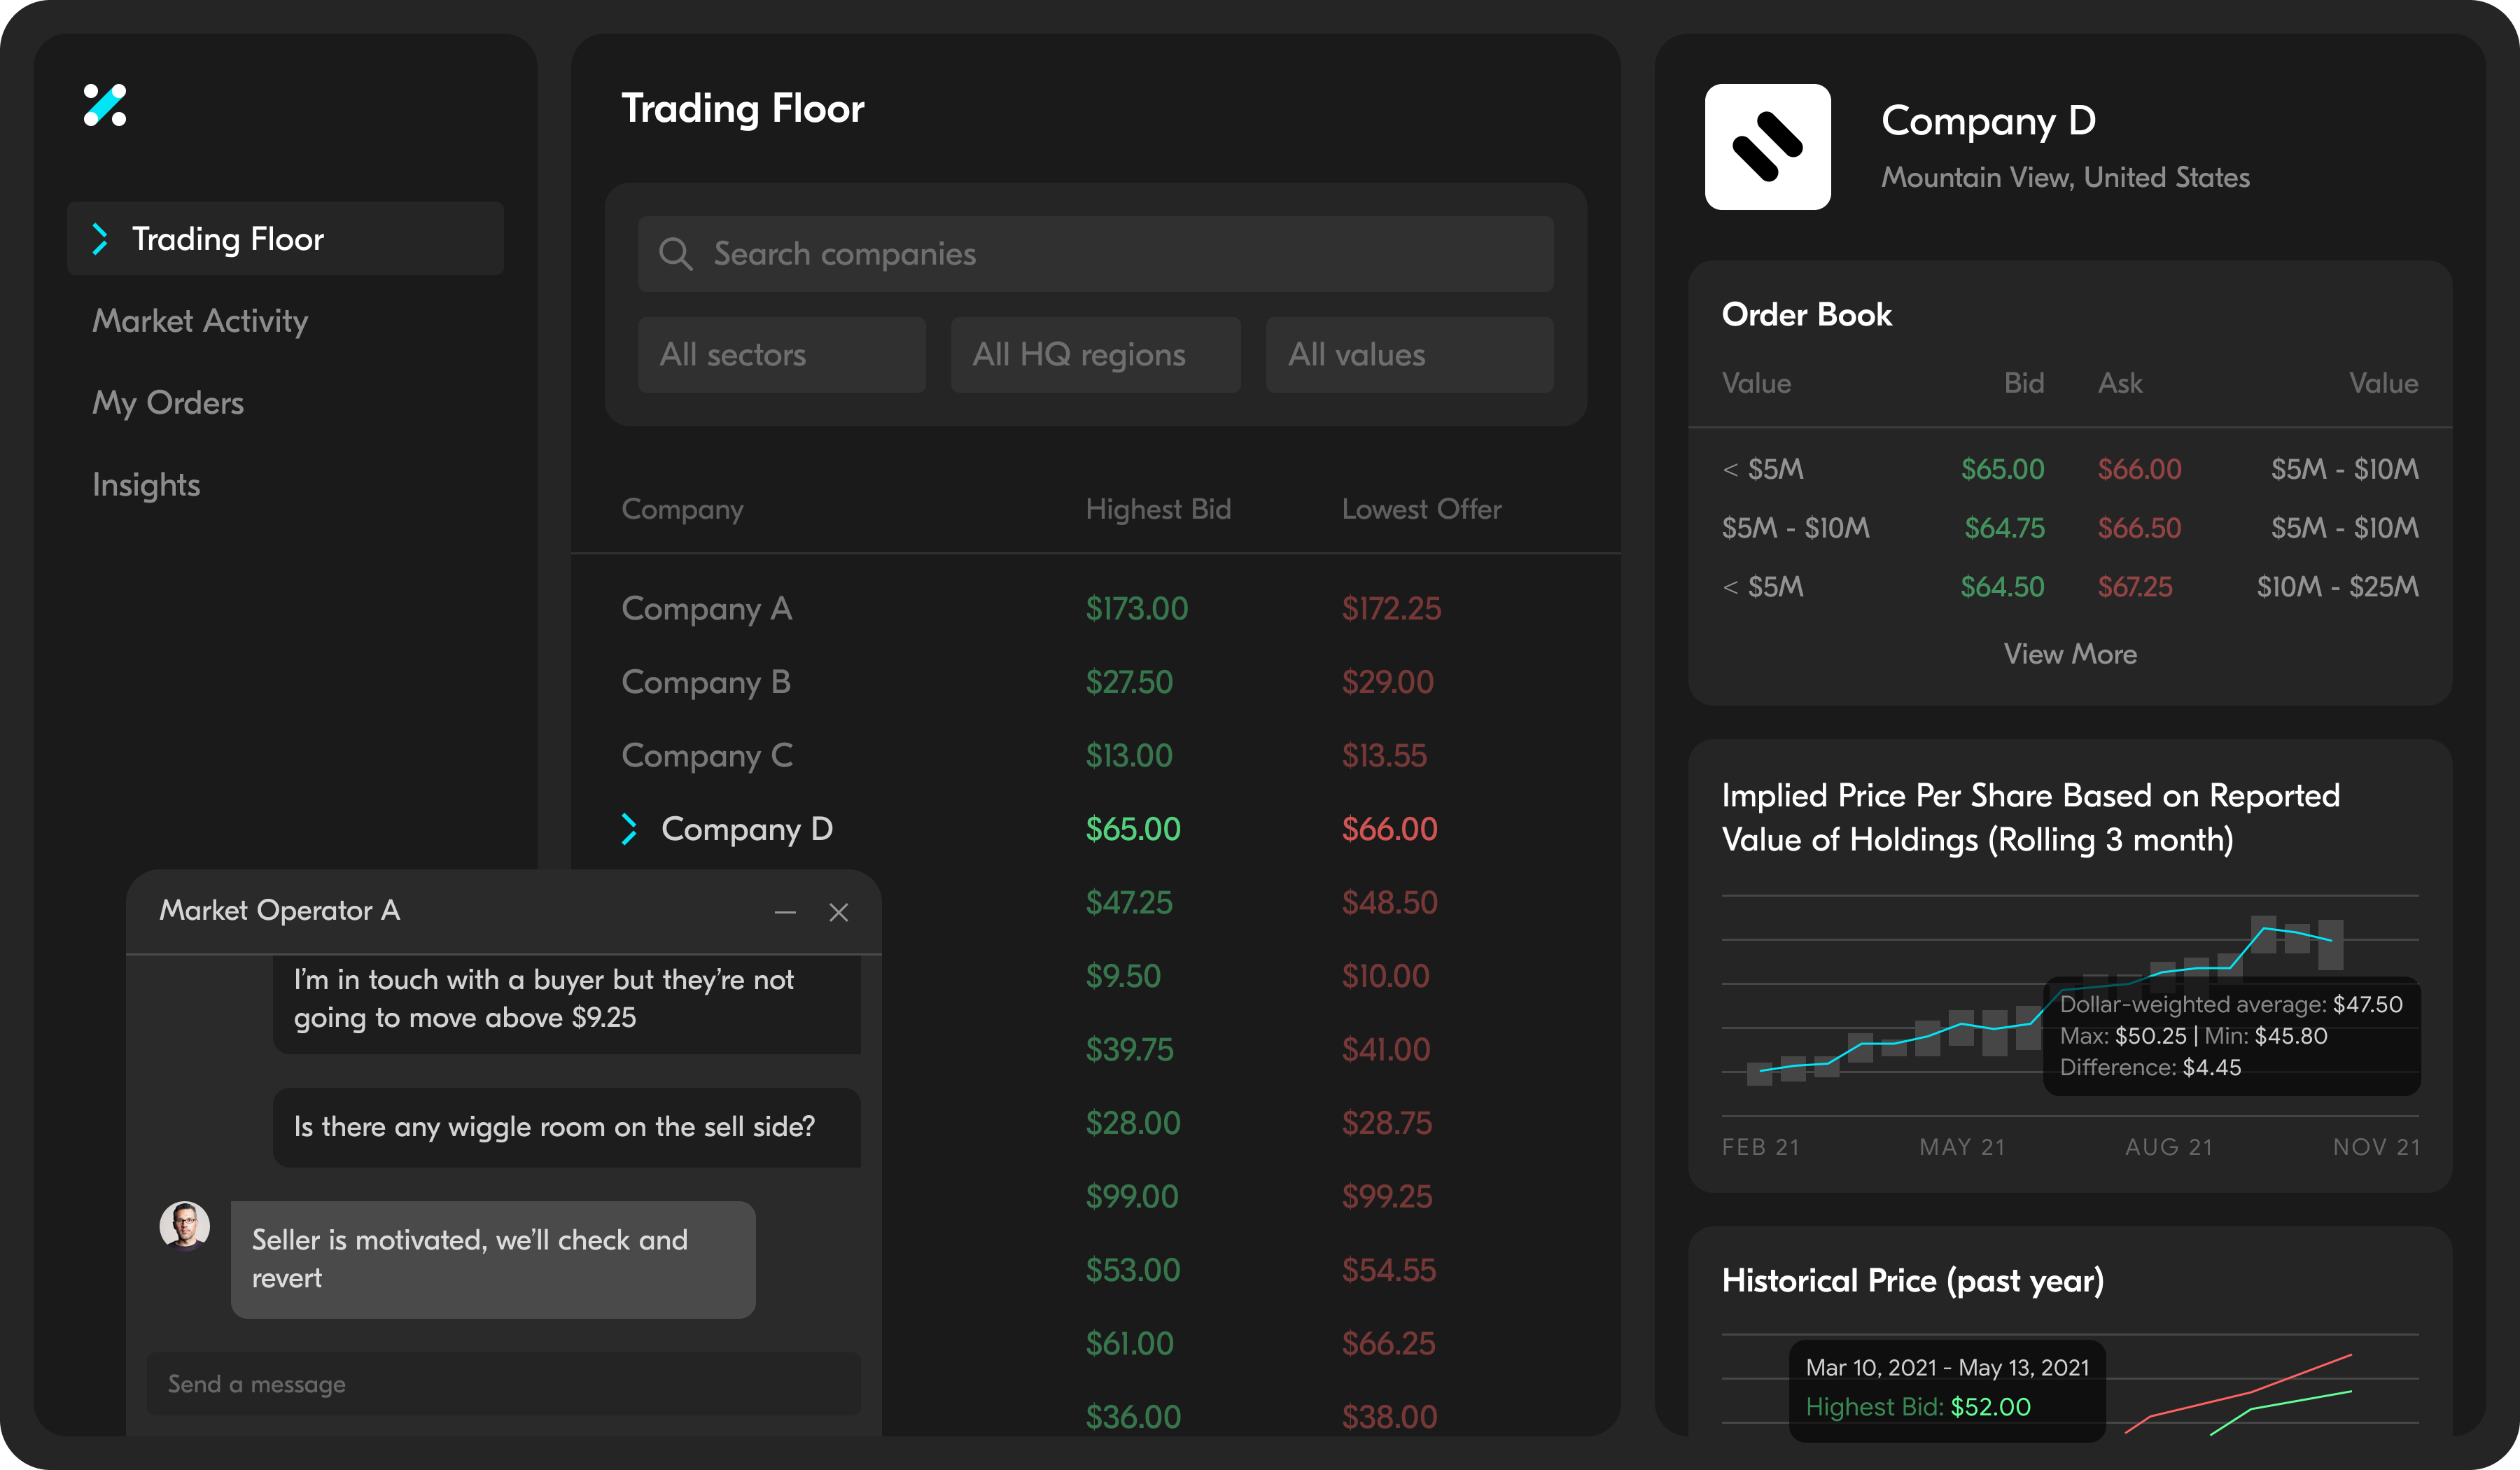This screenshot has width=2520, height=1470.
Task: Open the All HQ regions filter dropdown
Action: (1096, 355)
